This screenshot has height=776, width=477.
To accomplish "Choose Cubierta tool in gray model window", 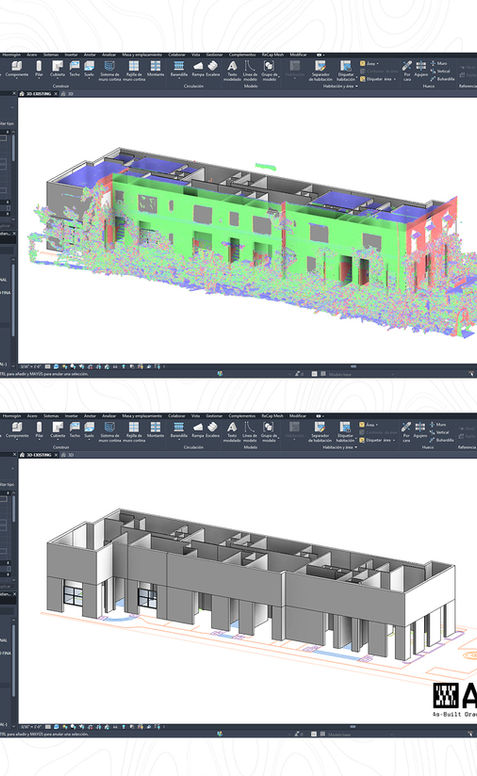I will (57, 430).
